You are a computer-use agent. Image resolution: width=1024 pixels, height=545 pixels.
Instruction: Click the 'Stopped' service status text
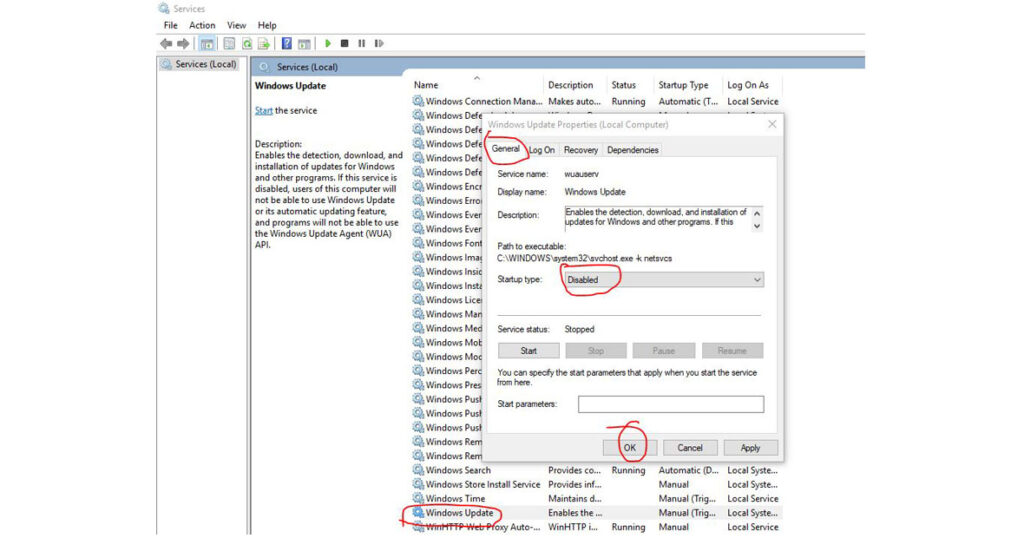(579, 330)
